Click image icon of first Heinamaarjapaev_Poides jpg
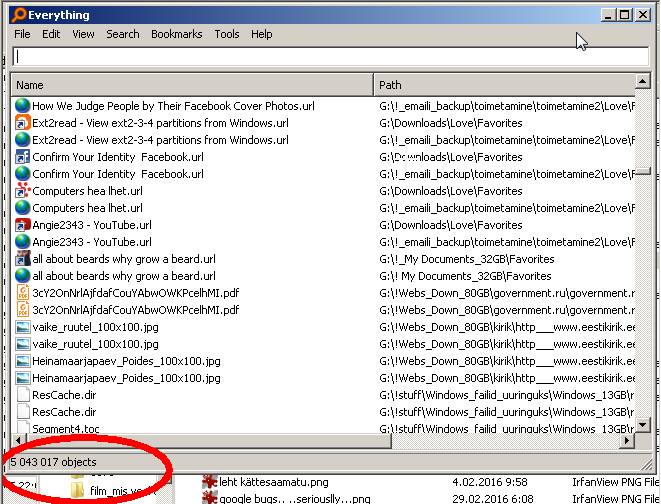 (22, 361)
